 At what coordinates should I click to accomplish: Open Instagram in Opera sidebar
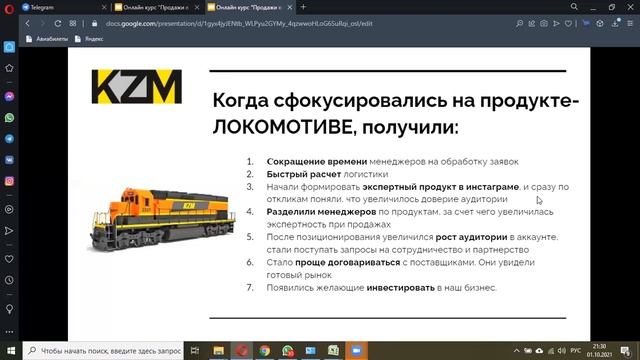9,181
